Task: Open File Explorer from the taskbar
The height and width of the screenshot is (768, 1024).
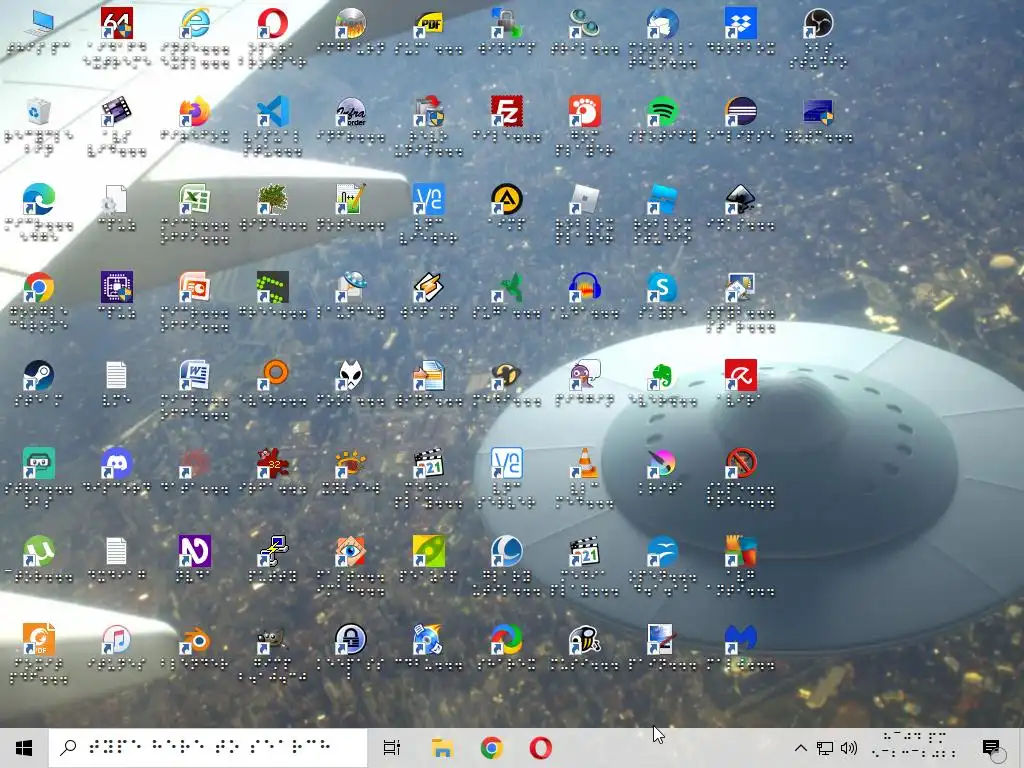Action: click(x=442, y=748)
